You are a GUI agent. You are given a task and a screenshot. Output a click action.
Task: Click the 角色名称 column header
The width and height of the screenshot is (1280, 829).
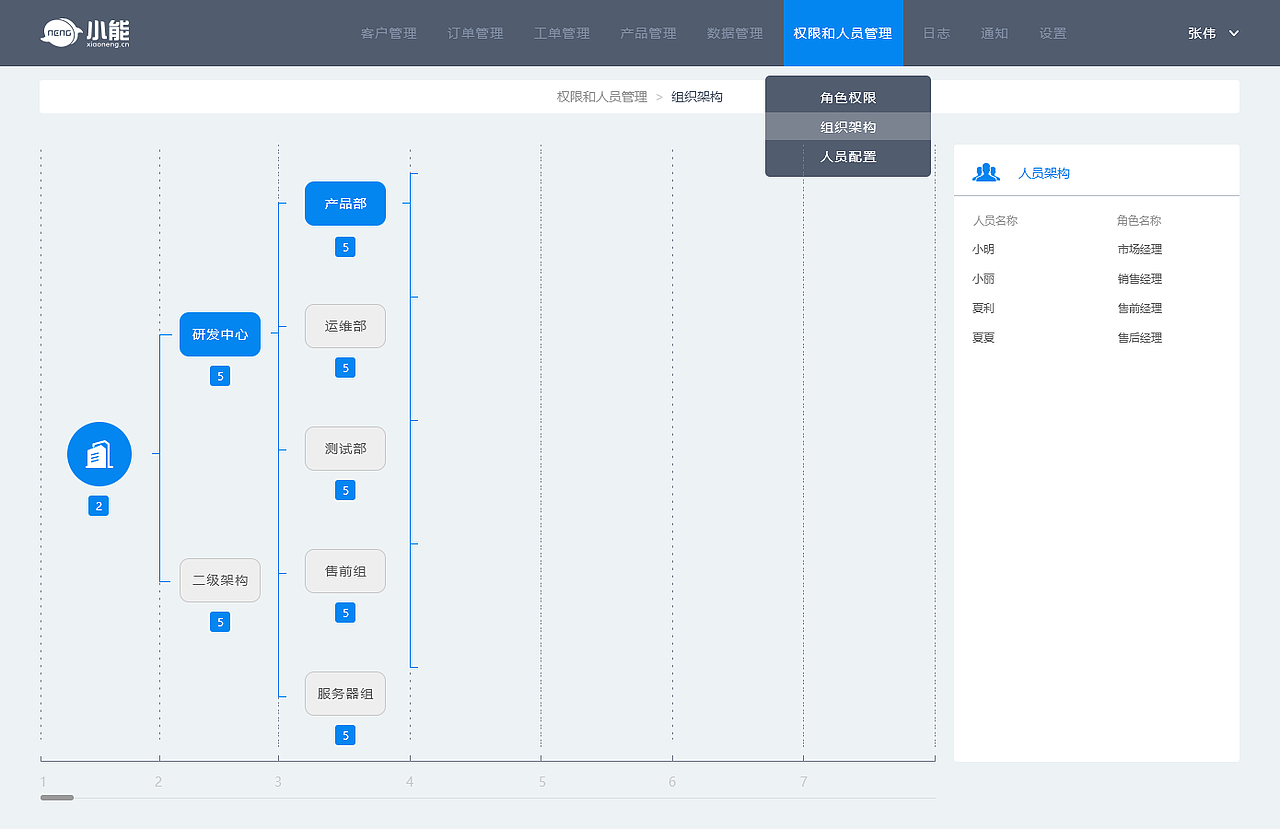coord(1139,220)
